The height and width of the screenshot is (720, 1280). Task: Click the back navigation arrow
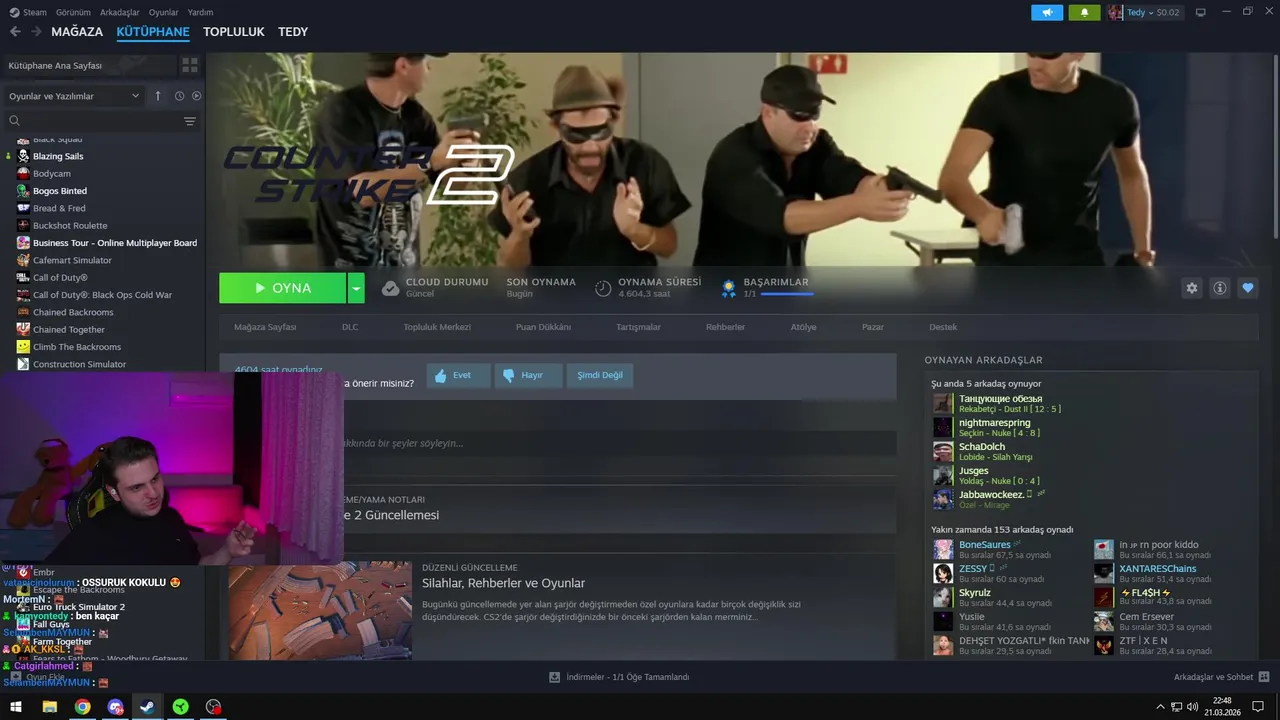[15, 32]
